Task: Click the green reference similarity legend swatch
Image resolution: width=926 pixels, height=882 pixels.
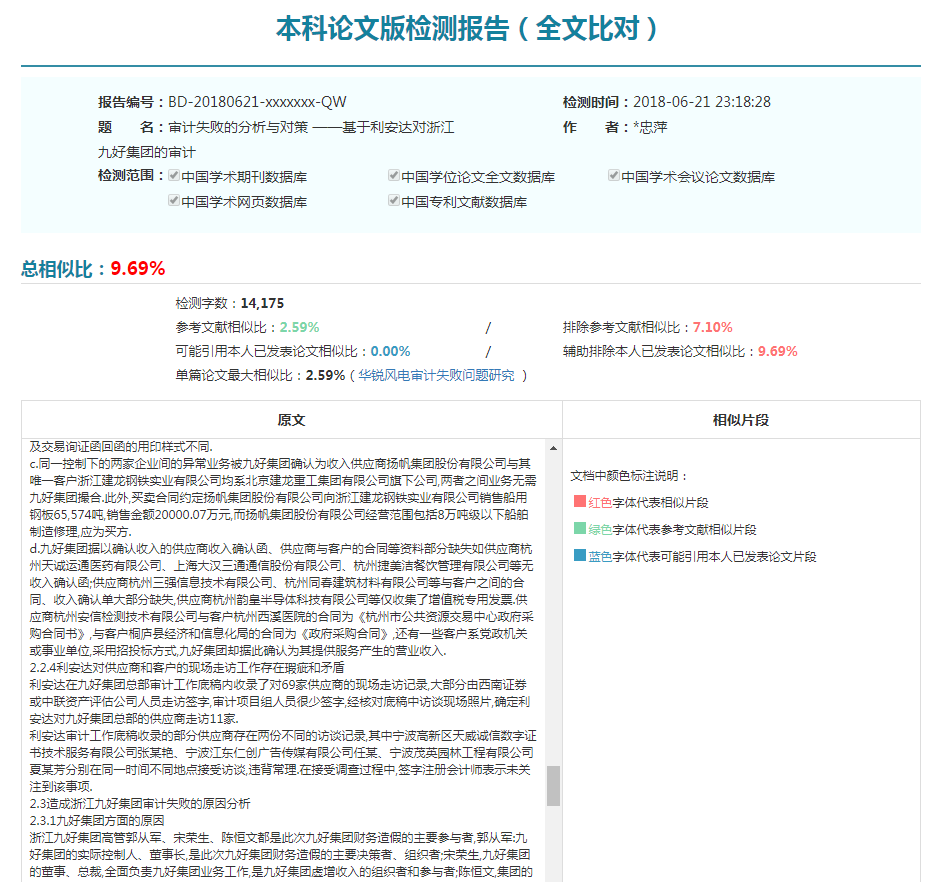Action: [x=578, y=530]
